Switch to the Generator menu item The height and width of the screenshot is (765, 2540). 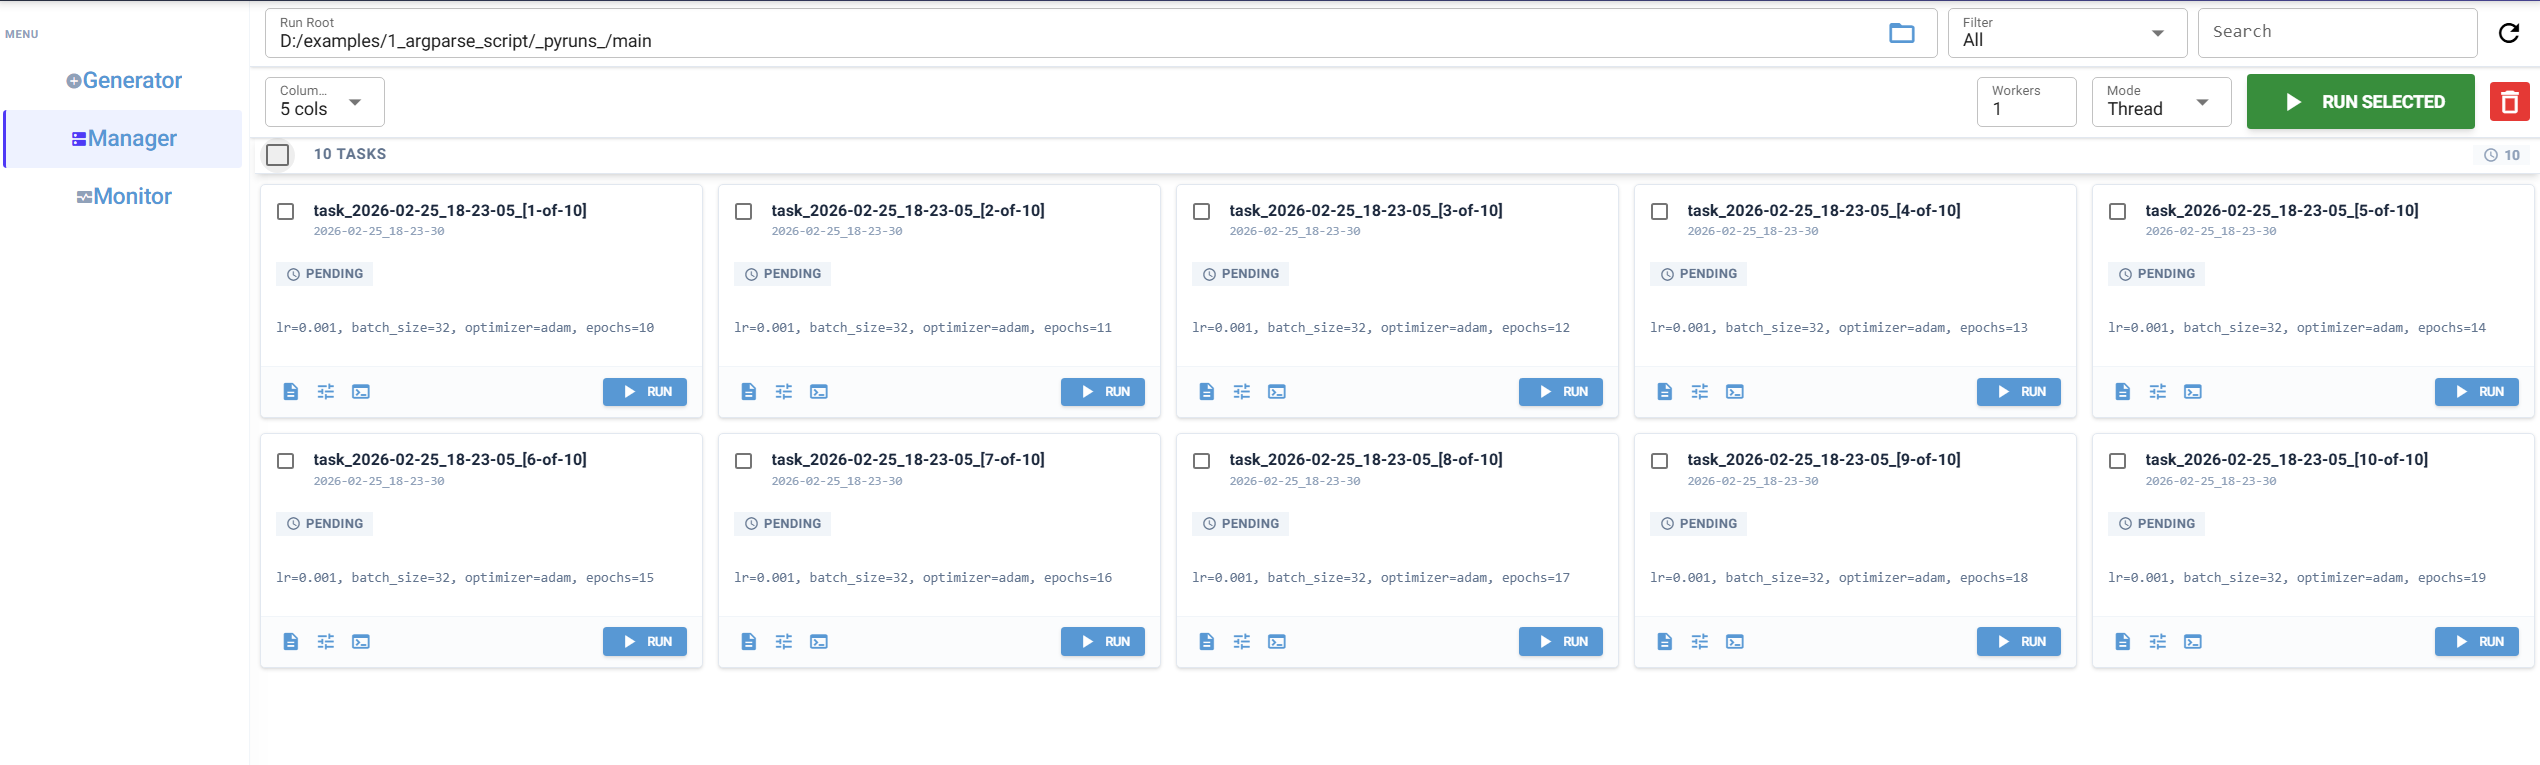[124, 81]
